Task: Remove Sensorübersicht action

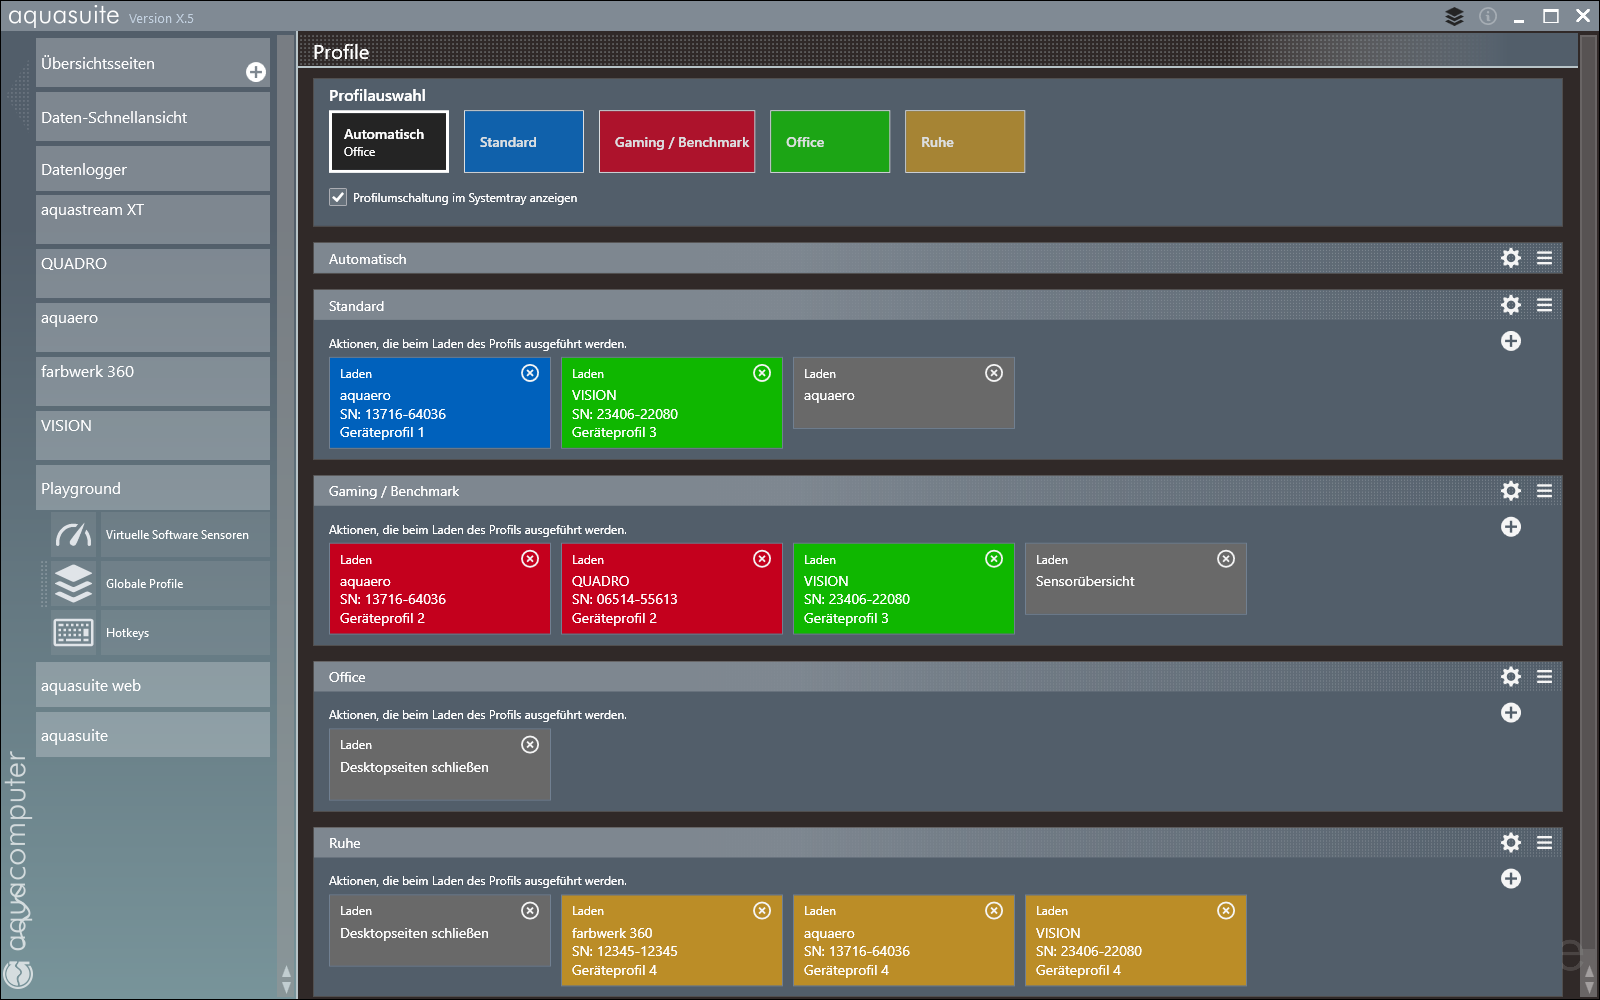Action: click(x=1226, y=559)
